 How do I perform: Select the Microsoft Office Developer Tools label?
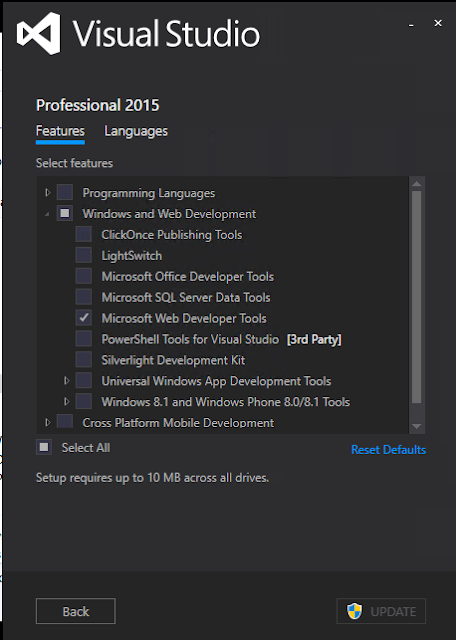click(x=188, y=276)
